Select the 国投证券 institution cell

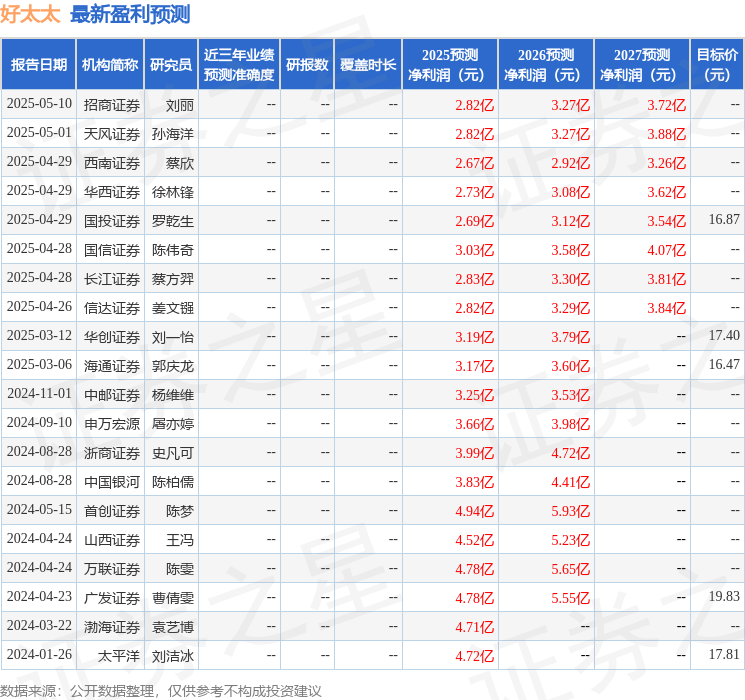pyautogui.click(x=112, y=221)
